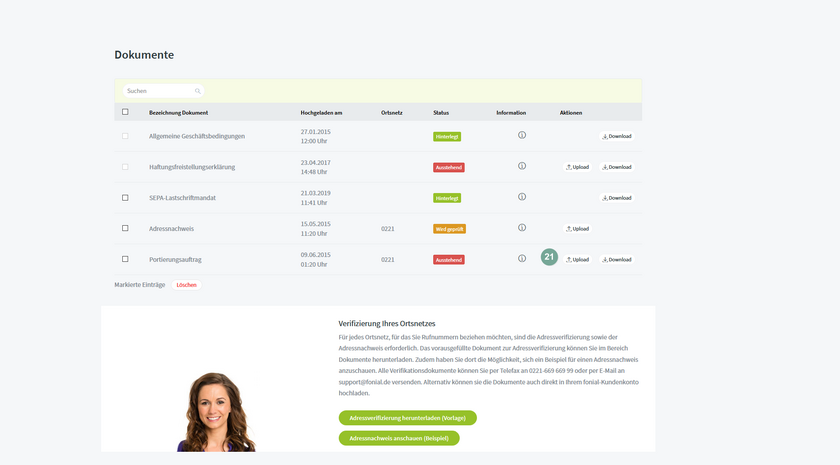Upload file for Portierungsauftrag
Screen dimensions: 840x465
click(578, 259)
